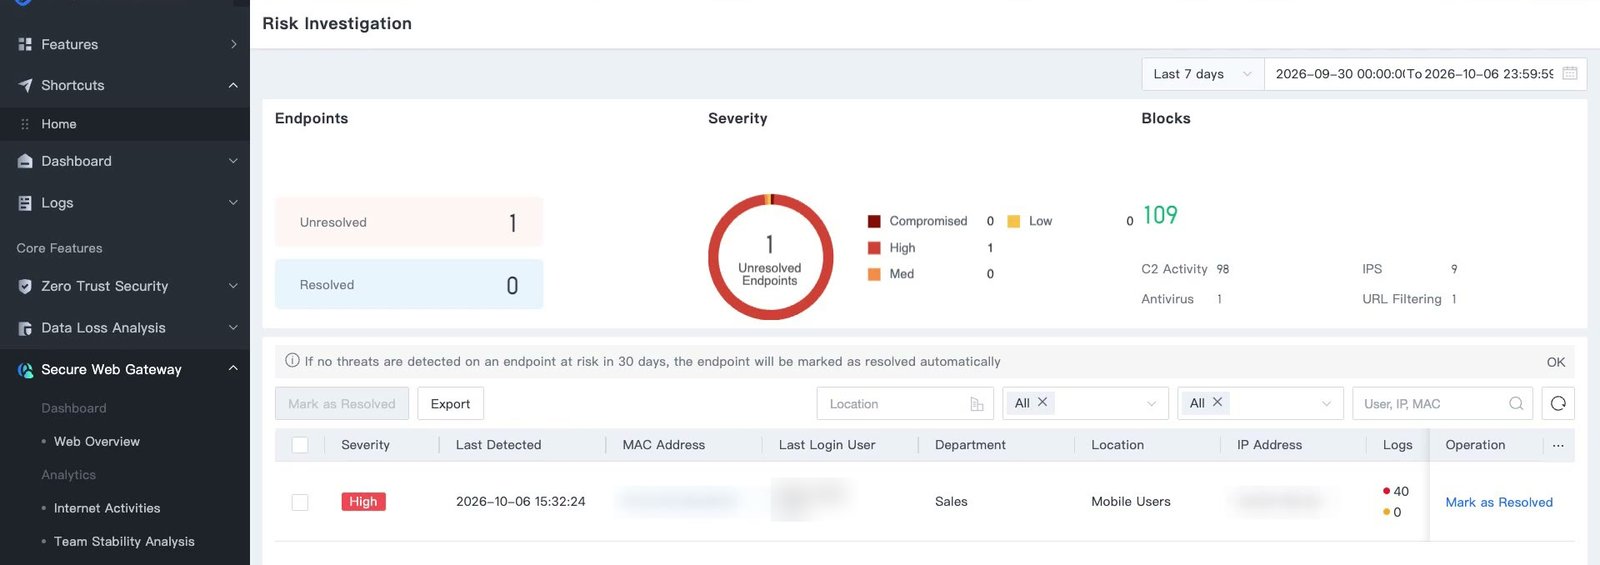Click the Export button
This screenshot has width=1600, height=565.
pyautogui.click(x=450, y=404)
